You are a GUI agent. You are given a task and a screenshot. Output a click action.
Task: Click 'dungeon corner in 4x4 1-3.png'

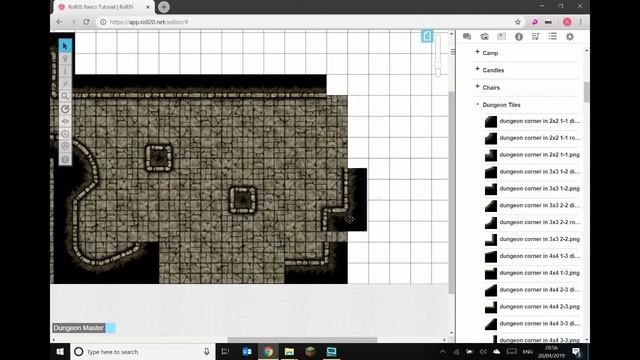540,273
